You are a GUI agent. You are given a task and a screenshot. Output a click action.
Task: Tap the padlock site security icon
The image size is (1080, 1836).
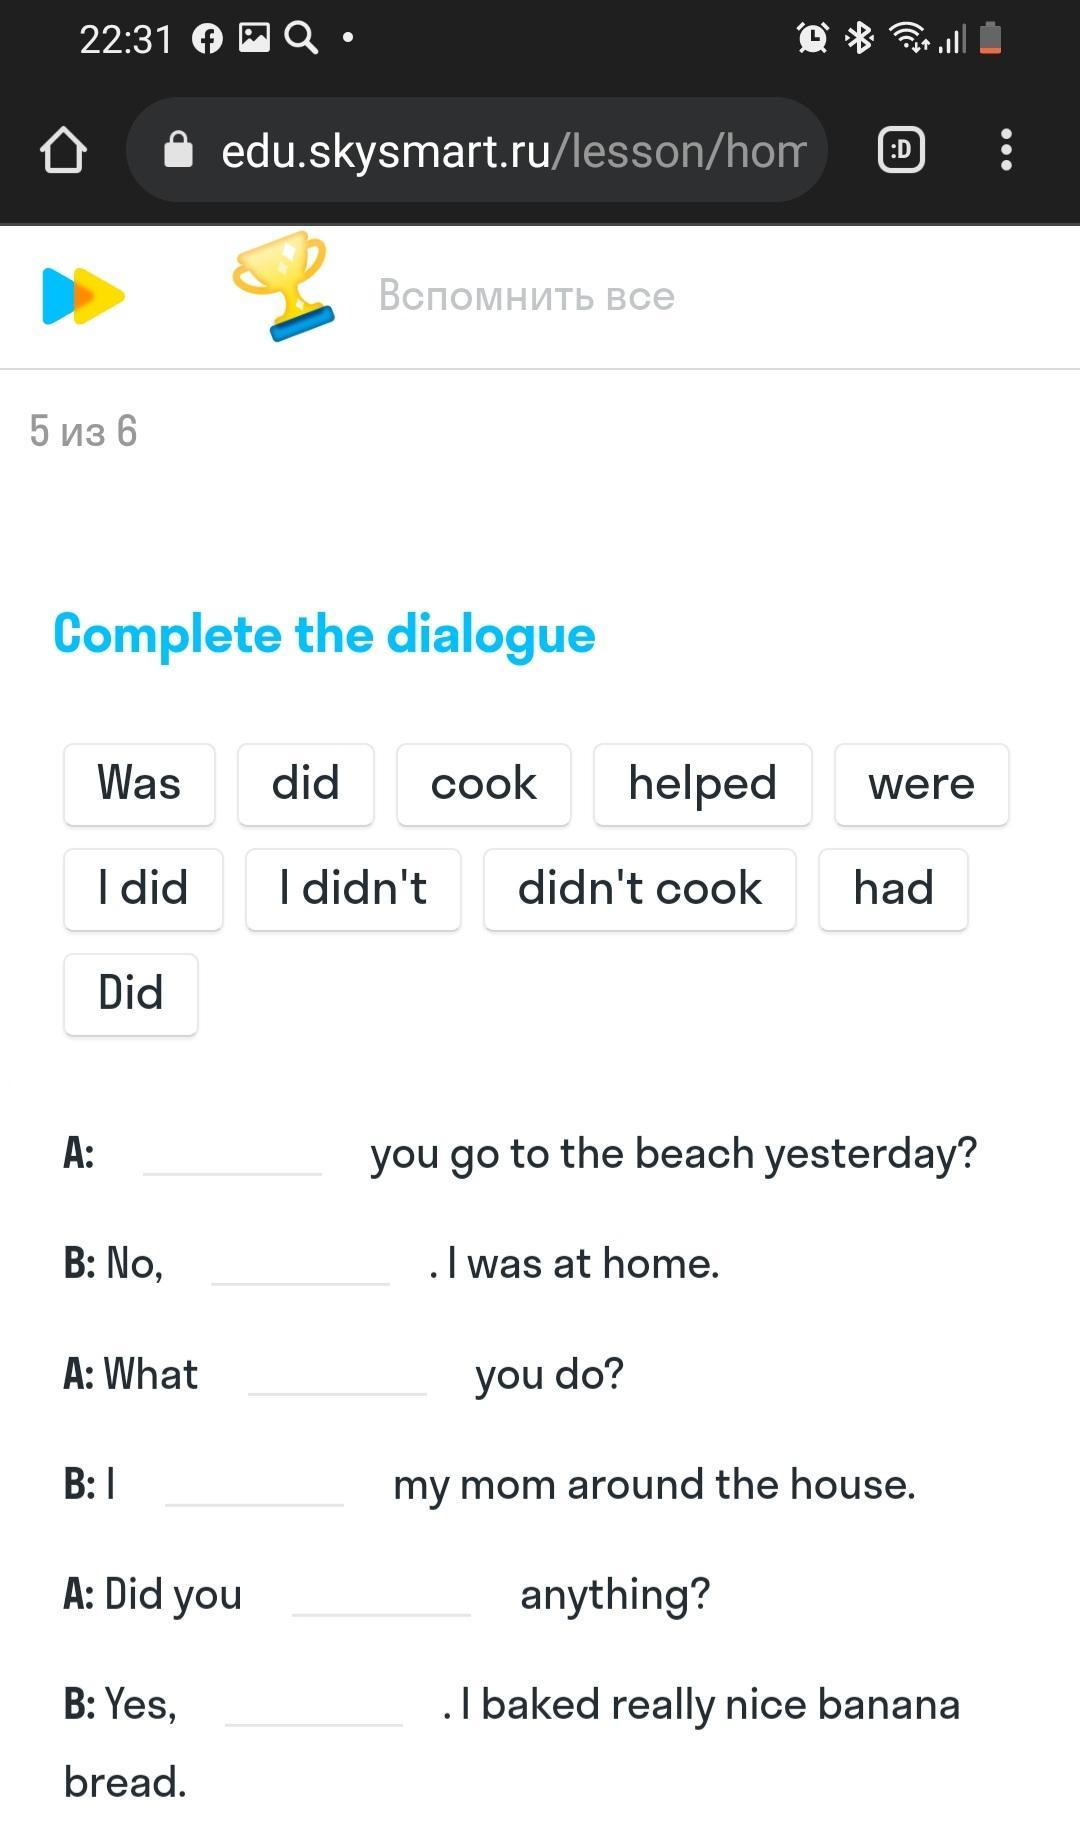point(178,151)
